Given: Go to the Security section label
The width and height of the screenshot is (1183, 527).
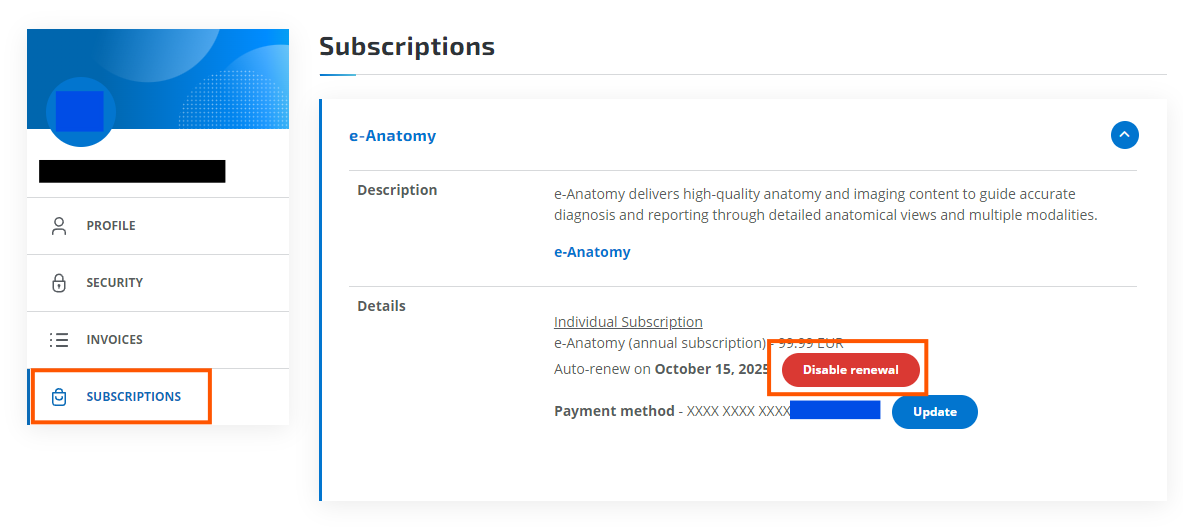Looking at the screenshot, I should click(x=114, y=283).
